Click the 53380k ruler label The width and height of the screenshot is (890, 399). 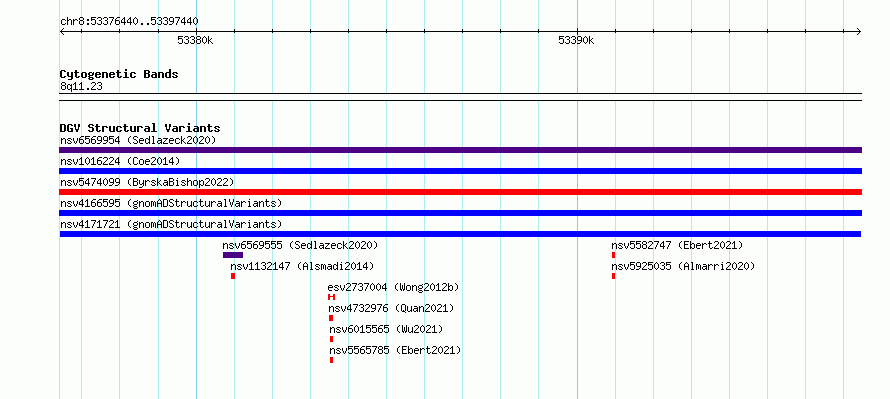tap(195, 40)
